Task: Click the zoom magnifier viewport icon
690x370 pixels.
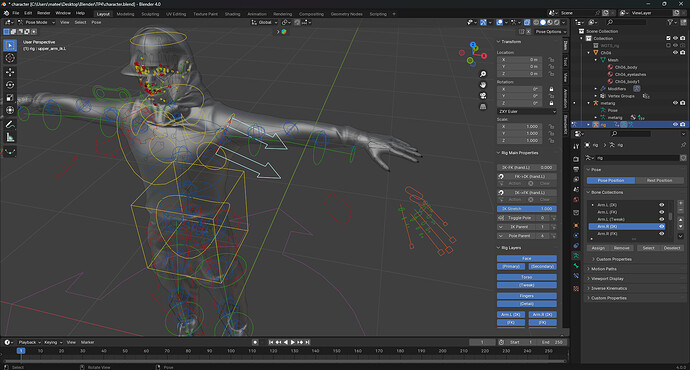Action: pyautogui.click(x=483, y=74)
